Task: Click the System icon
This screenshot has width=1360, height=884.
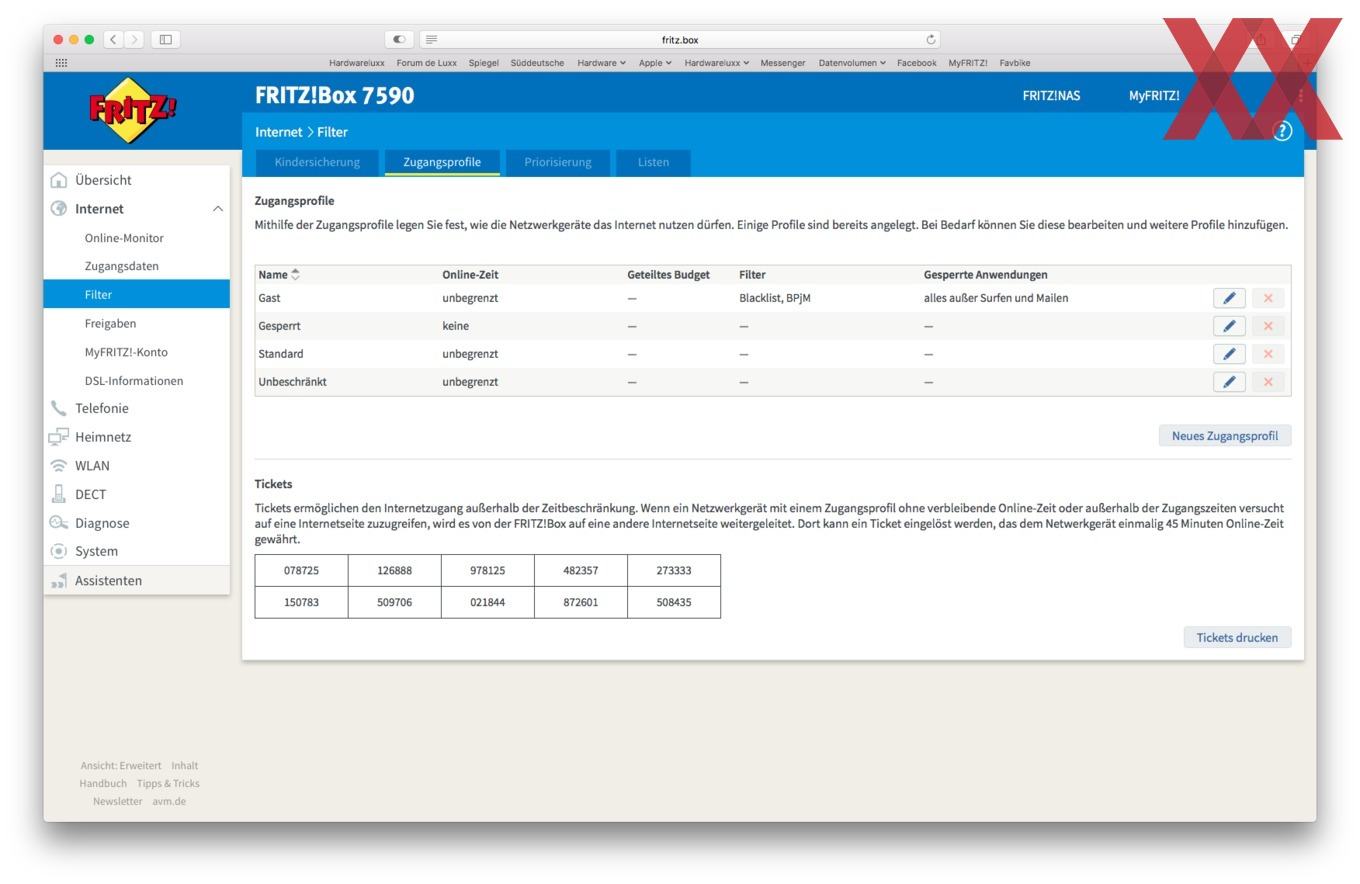Action: point(59,551)
